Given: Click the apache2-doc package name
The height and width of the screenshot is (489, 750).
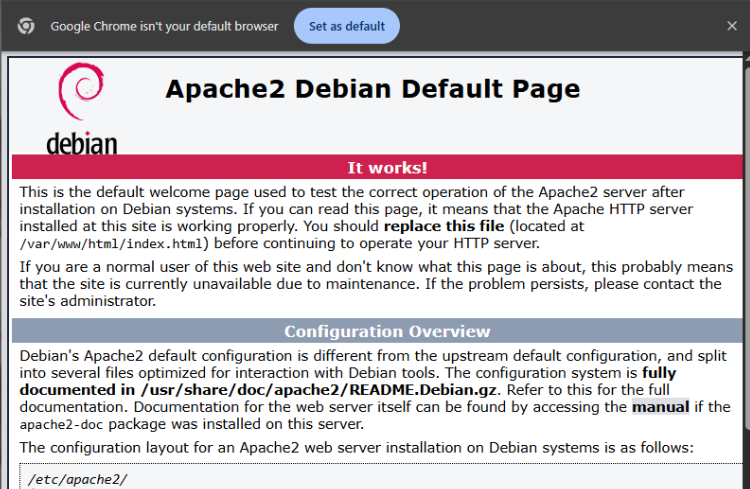Looking at the screenshot, I should [61, 424].
